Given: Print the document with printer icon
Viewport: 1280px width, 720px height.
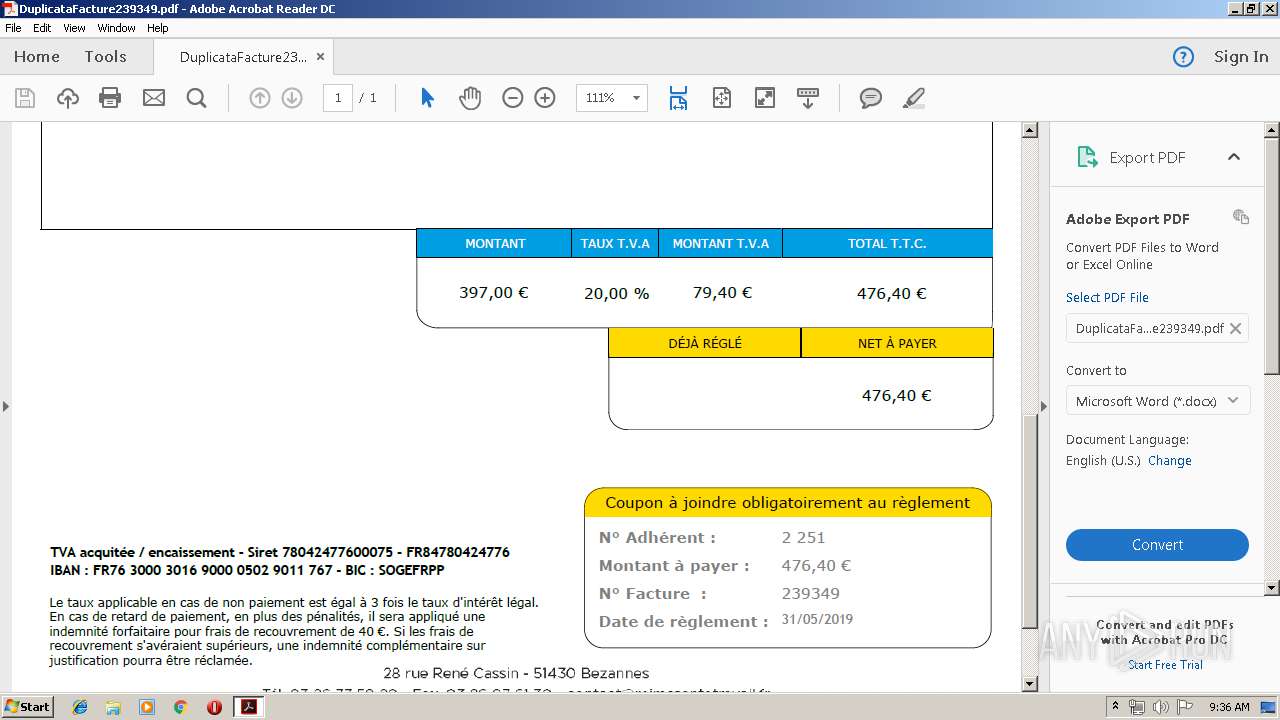Looking at the screenshot, I should 110,98.
